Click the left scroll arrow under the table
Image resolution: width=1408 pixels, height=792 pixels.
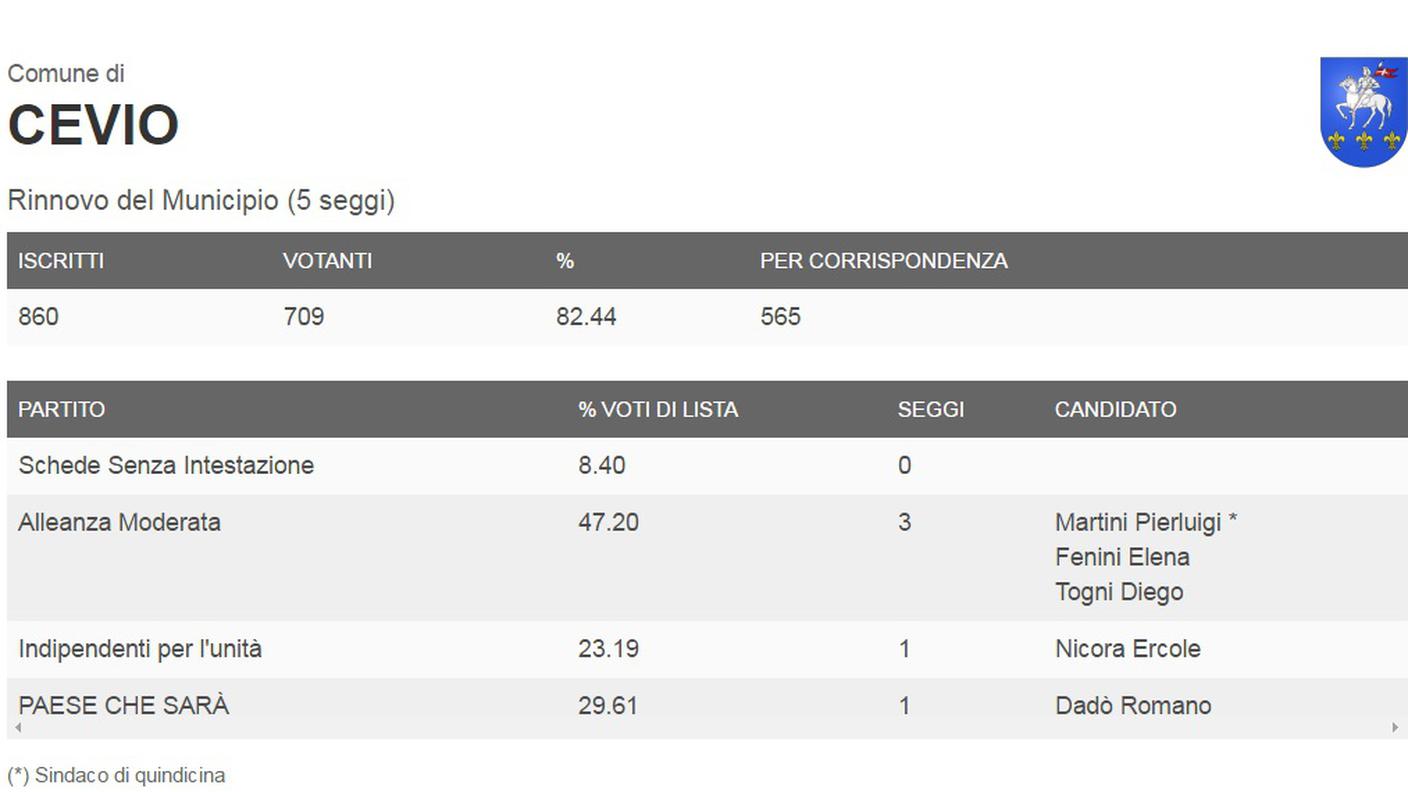18,727
